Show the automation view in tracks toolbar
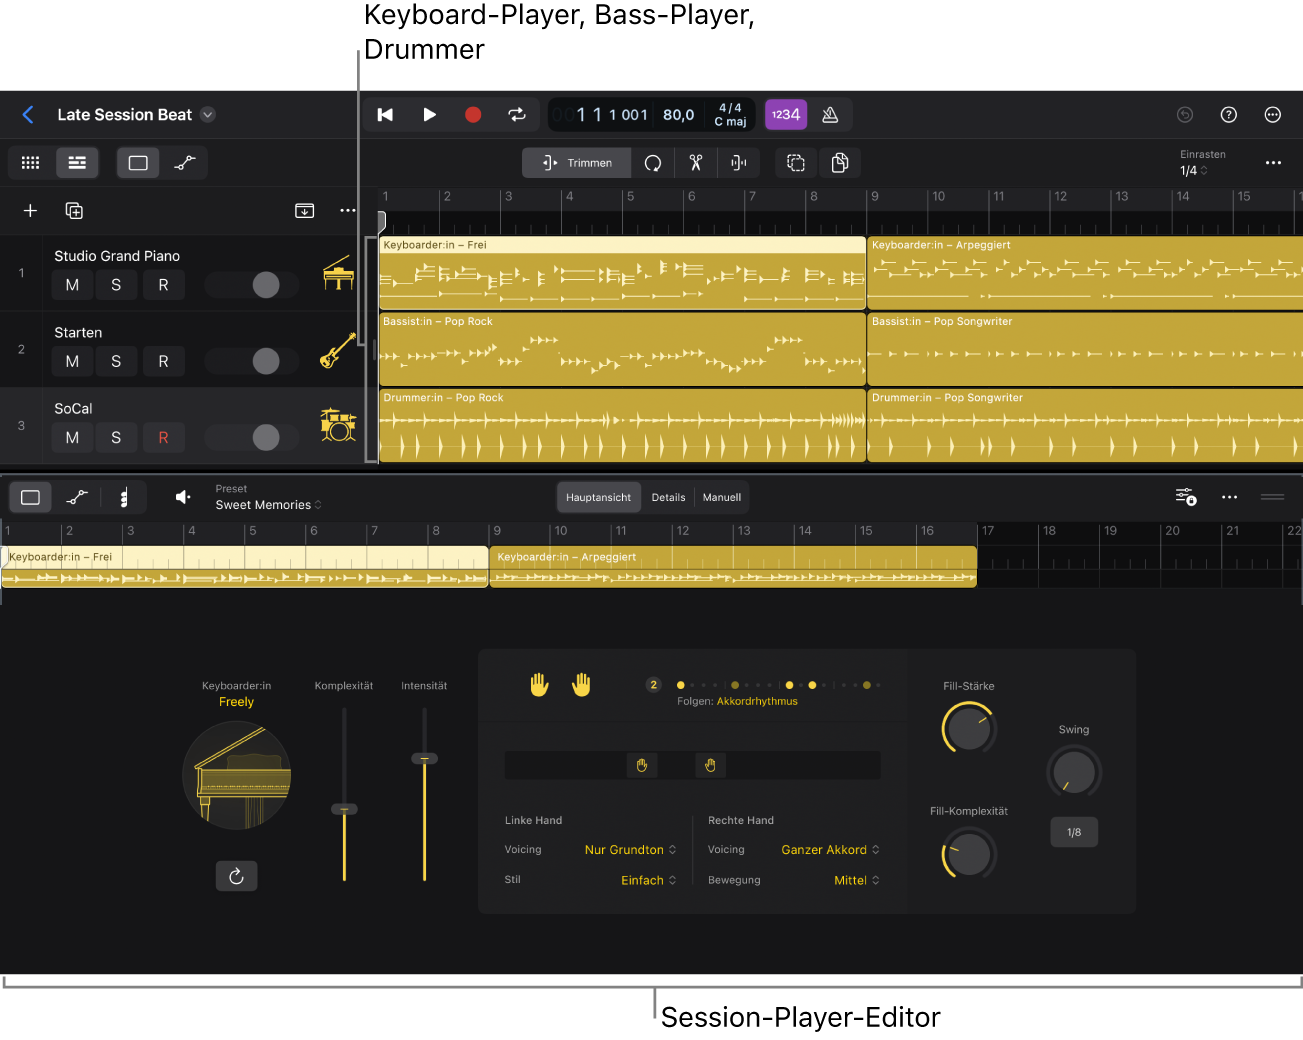 point(185,163)
